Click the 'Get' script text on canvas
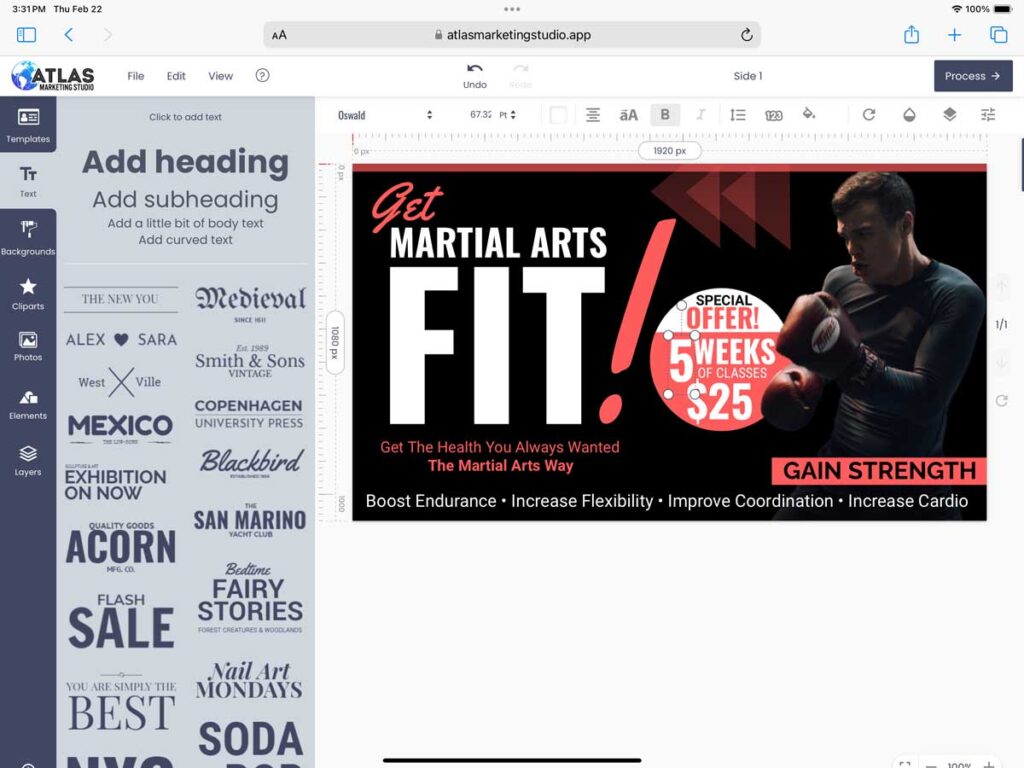This screenshot has height=768, width=1024. (x=406, y=207)
